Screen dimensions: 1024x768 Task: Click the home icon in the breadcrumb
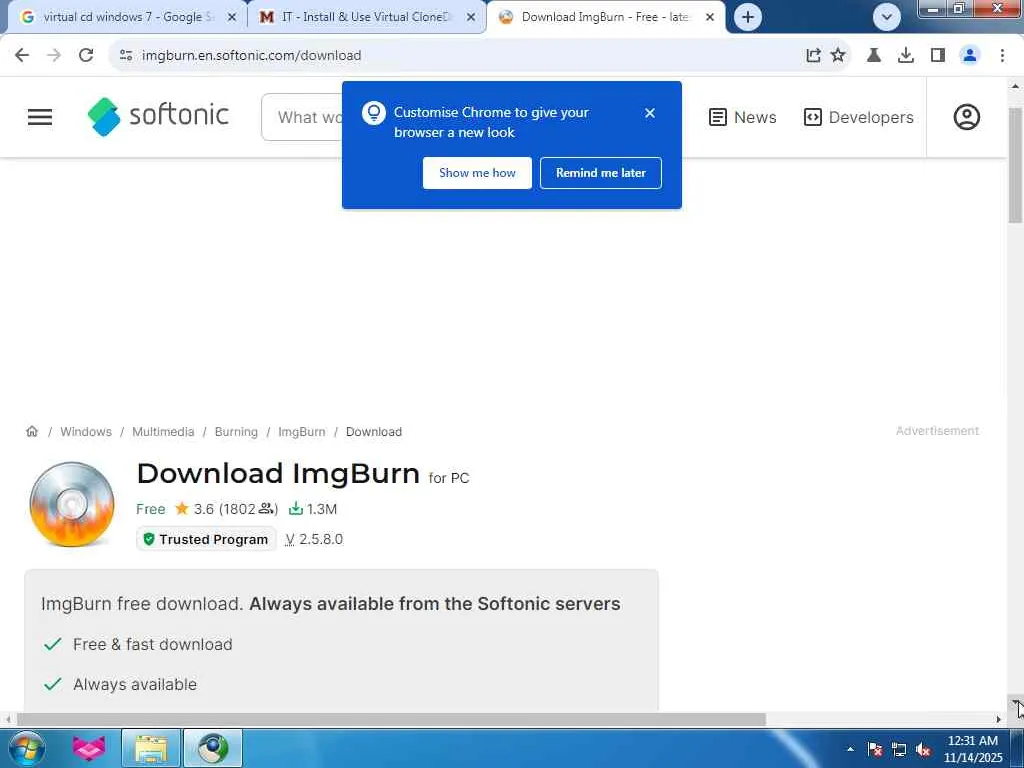(32, 431)
